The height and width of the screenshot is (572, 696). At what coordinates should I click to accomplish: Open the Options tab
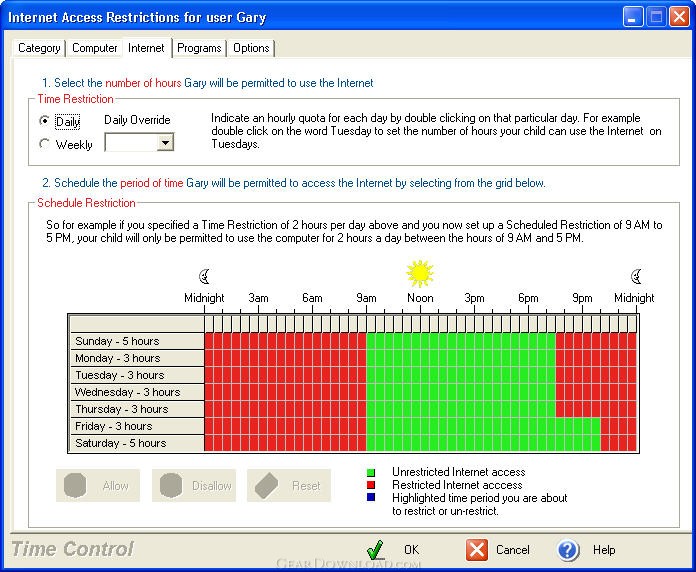click(251, 48)
